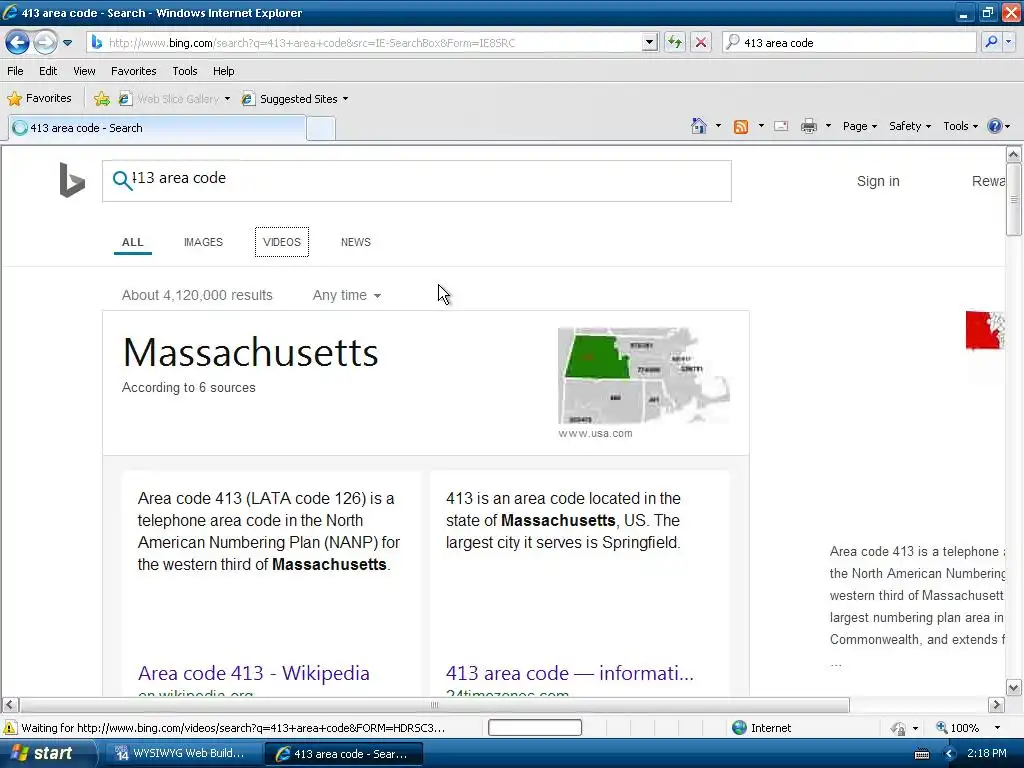
Task: Click horizontal scrollbar right arrow
Action: click(x=996, y=705)
